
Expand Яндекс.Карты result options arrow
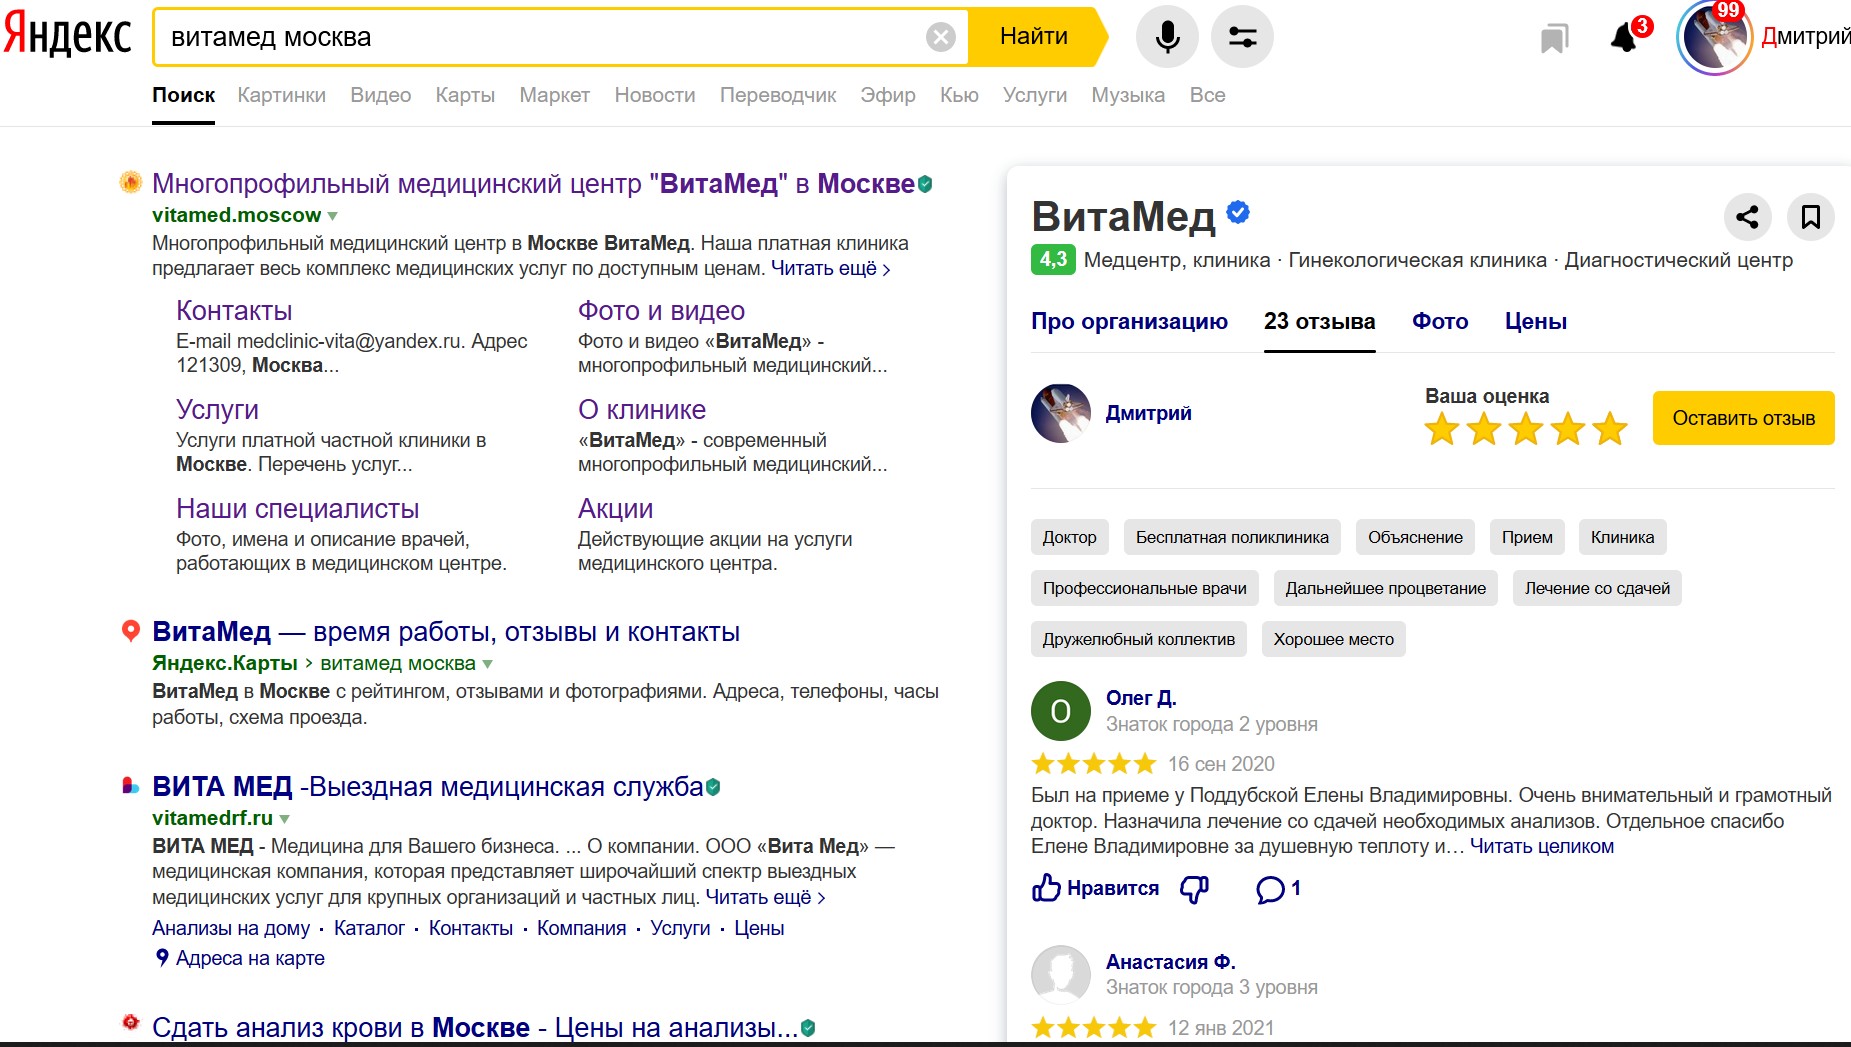click(488, 664)
